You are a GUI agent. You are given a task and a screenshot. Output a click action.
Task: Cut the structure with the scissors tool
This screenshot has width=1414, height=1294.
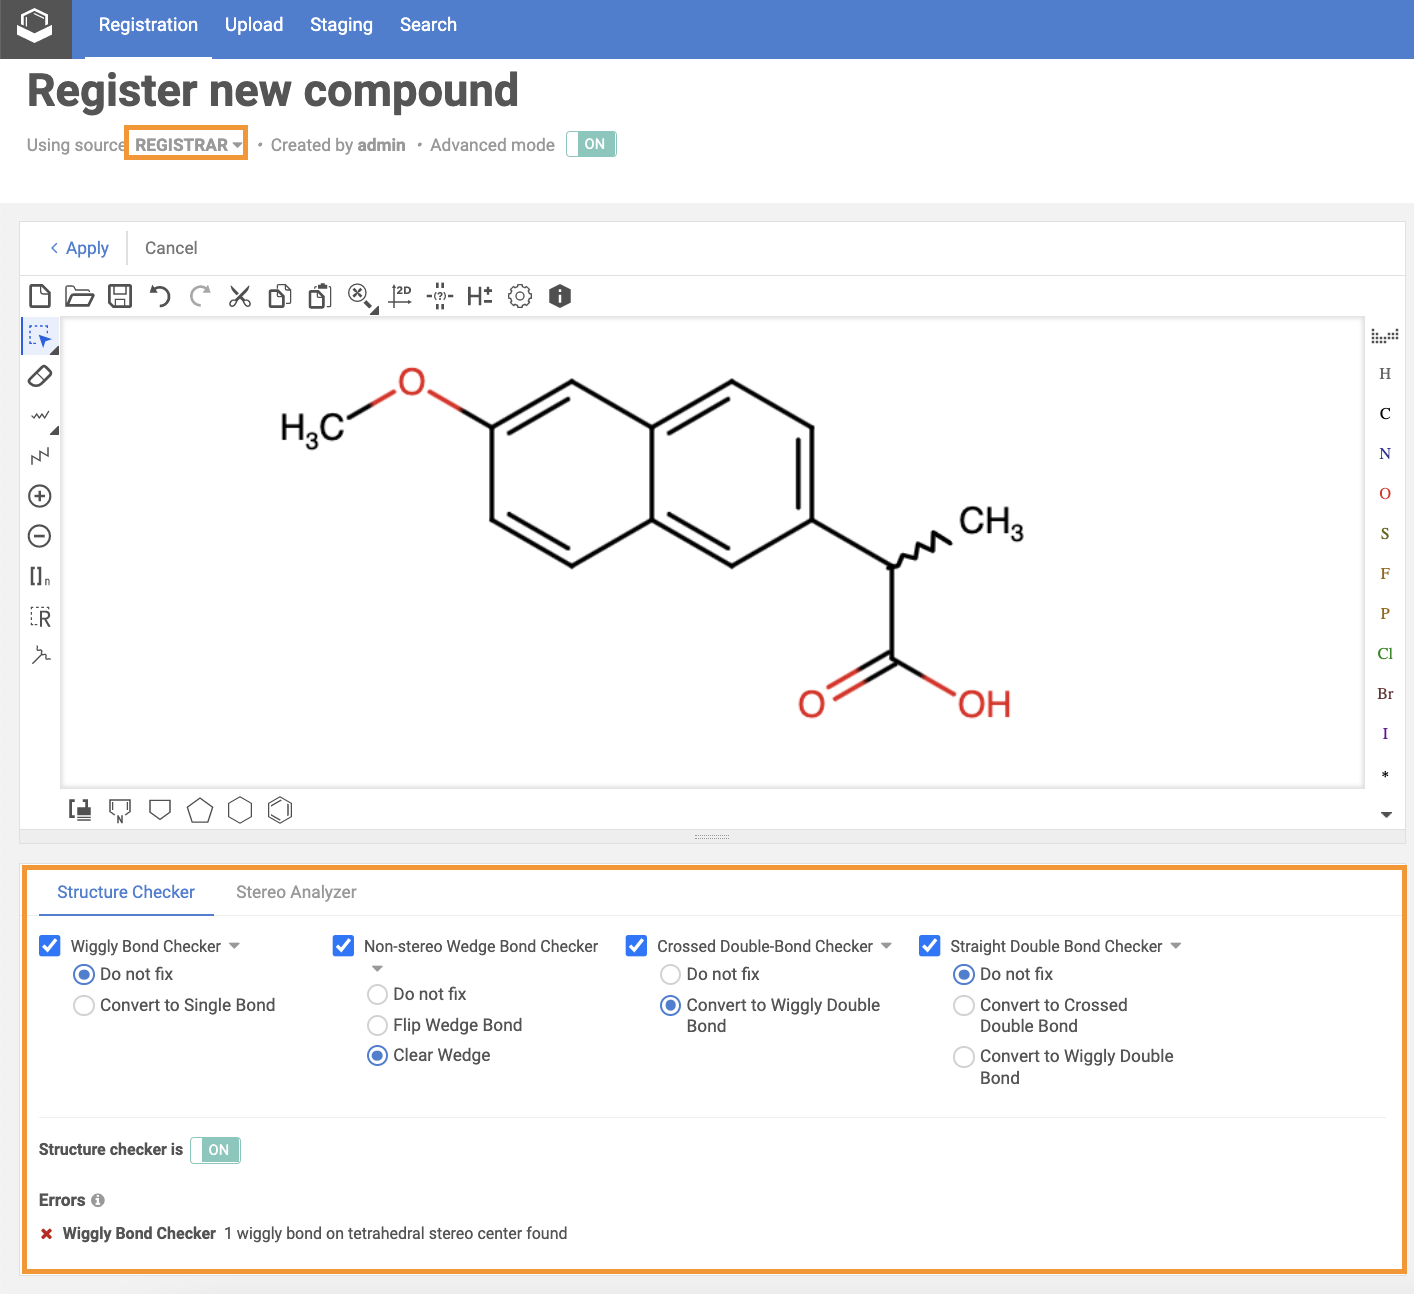pyautogui.click(x=239, y=296)
